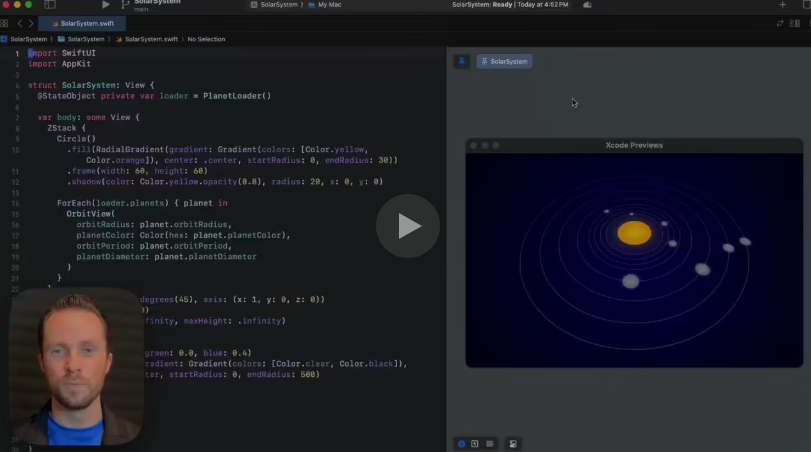Switch to Selectable preview mode
Image resolution: width=811 pixels, height=452 pixels.
tap(474, 443)
